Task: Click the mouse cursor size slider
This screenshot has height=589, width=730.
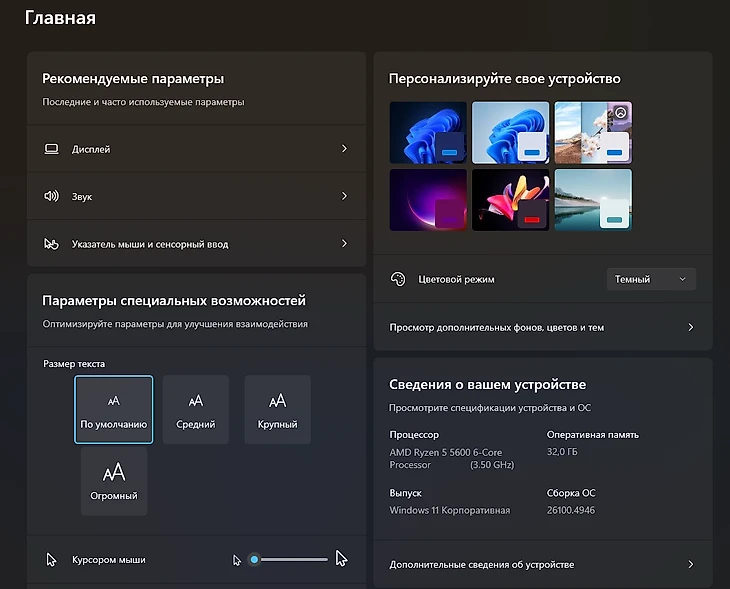Action: [x=290, y=560]
